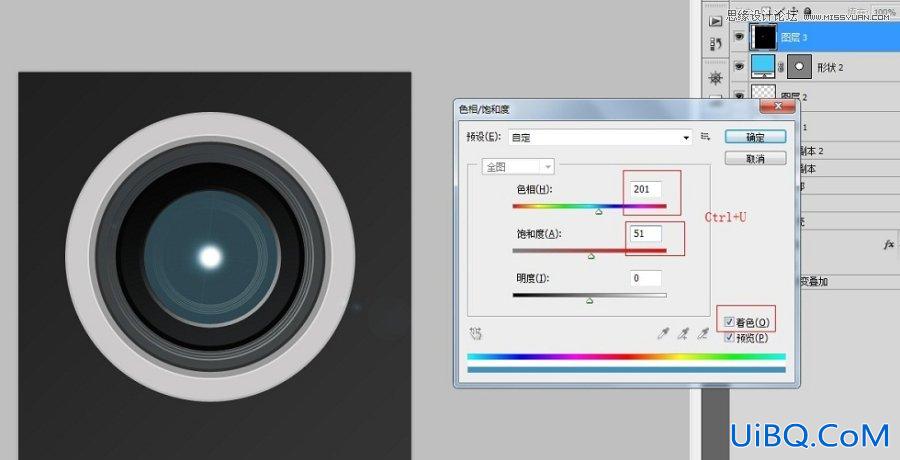Image resolution: width=900 pixels, height=460 pixels.
Task: Click the upper rainbow color bar in dialog
Action: click(626, 357)
